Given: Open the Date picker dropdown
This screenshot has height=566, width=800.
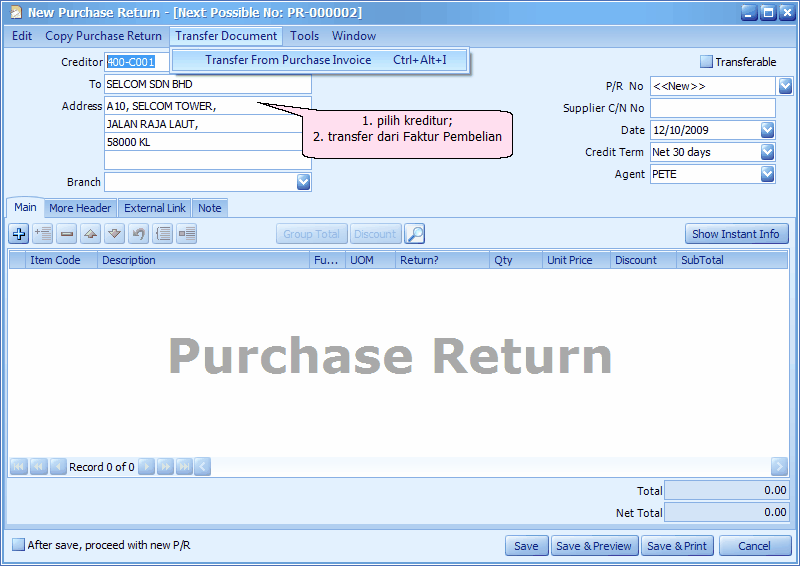Looking at the screenshot, I should (767, 130).
